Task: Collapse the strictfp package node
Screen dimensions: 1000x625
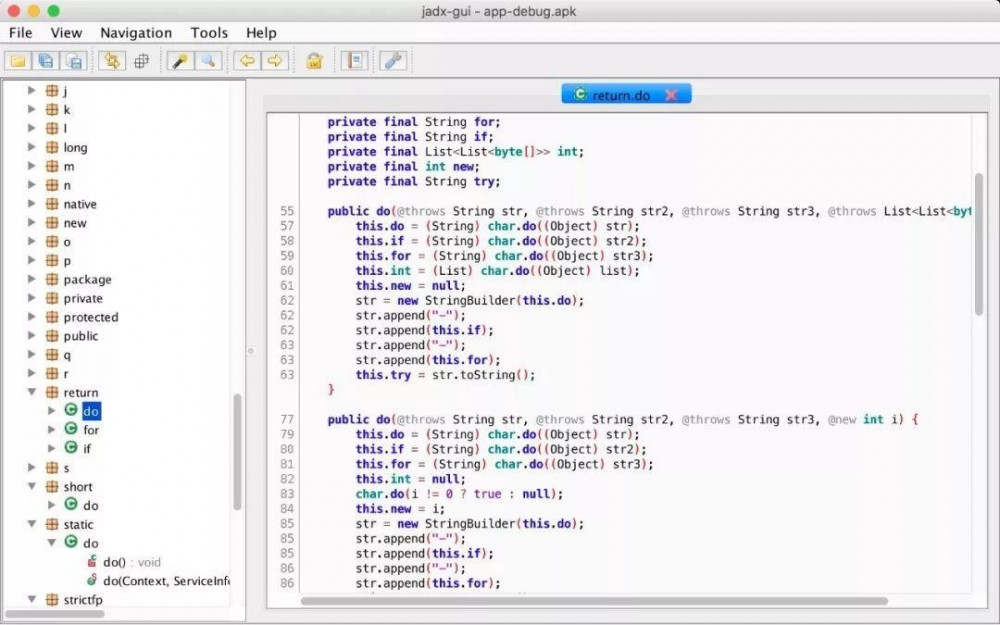Action: point(31,599)
